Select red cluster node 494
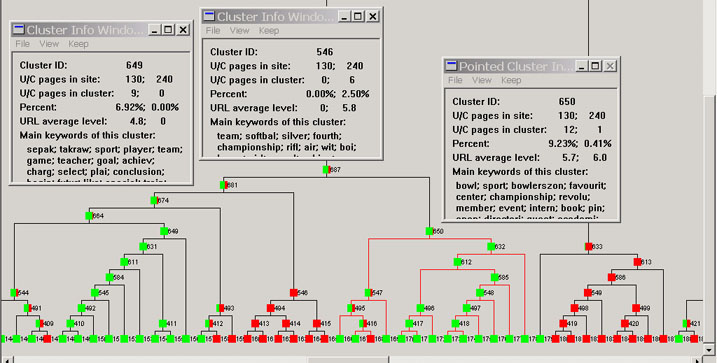Viewport: 717px width, 363px height. click(x=270, y=308)
